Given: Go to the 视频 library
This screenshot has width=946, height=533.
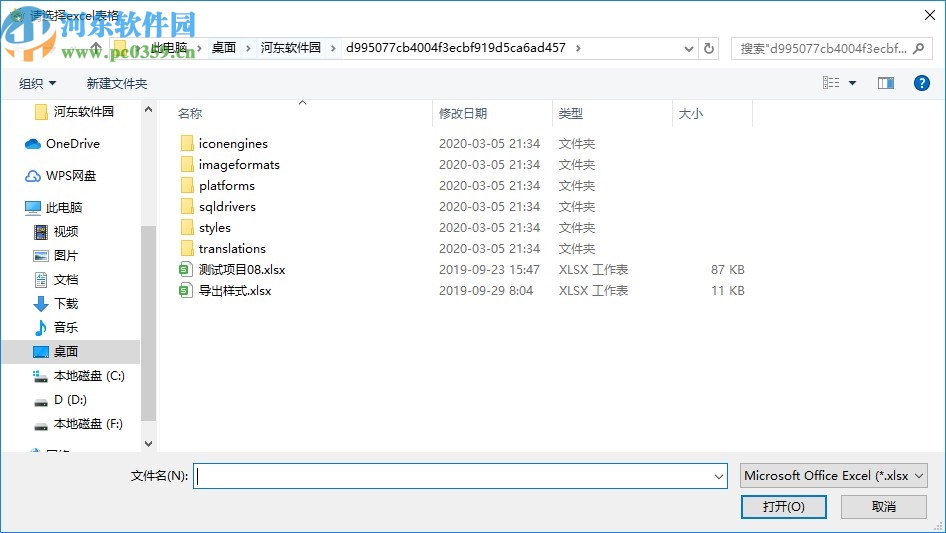Looking at the screenshot, I should pyautogui.click(x=56, y=231).
